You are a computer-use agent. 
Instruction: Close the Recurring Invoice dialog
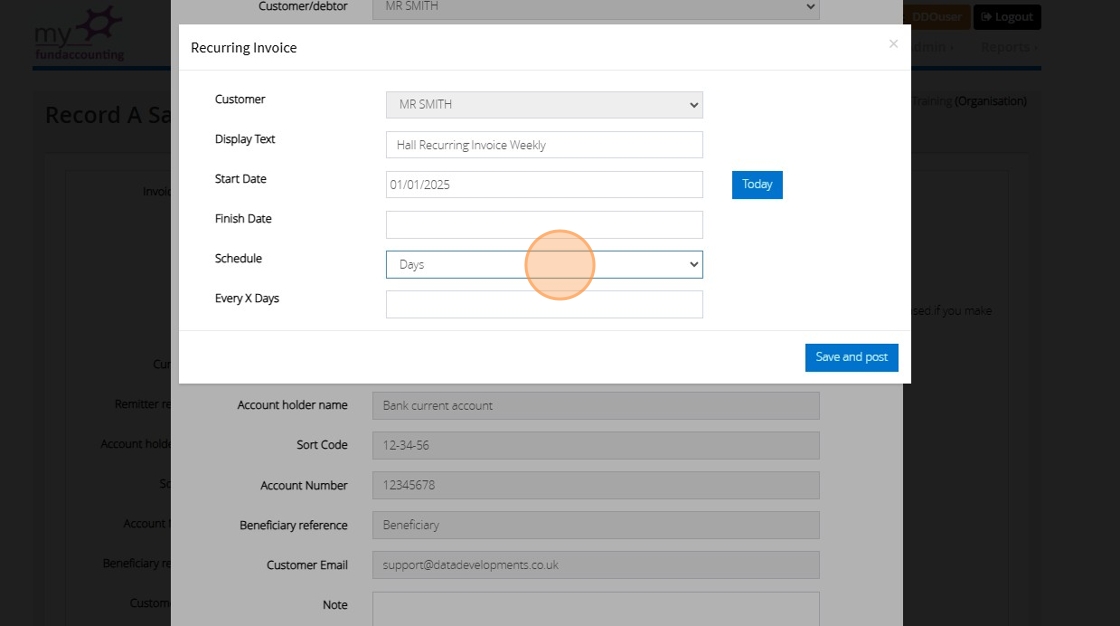[x=893, y=44]
